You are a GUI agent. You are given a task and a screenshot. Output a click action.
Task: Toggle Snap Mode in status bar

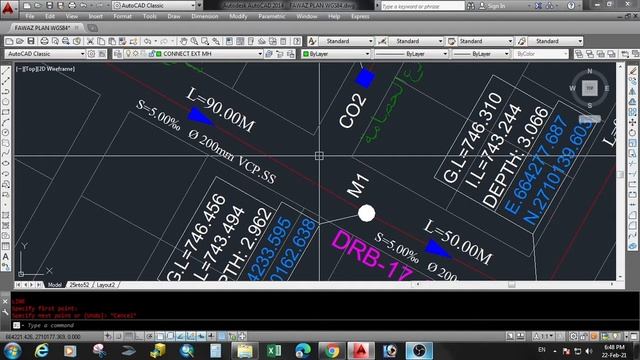[118, 336]
